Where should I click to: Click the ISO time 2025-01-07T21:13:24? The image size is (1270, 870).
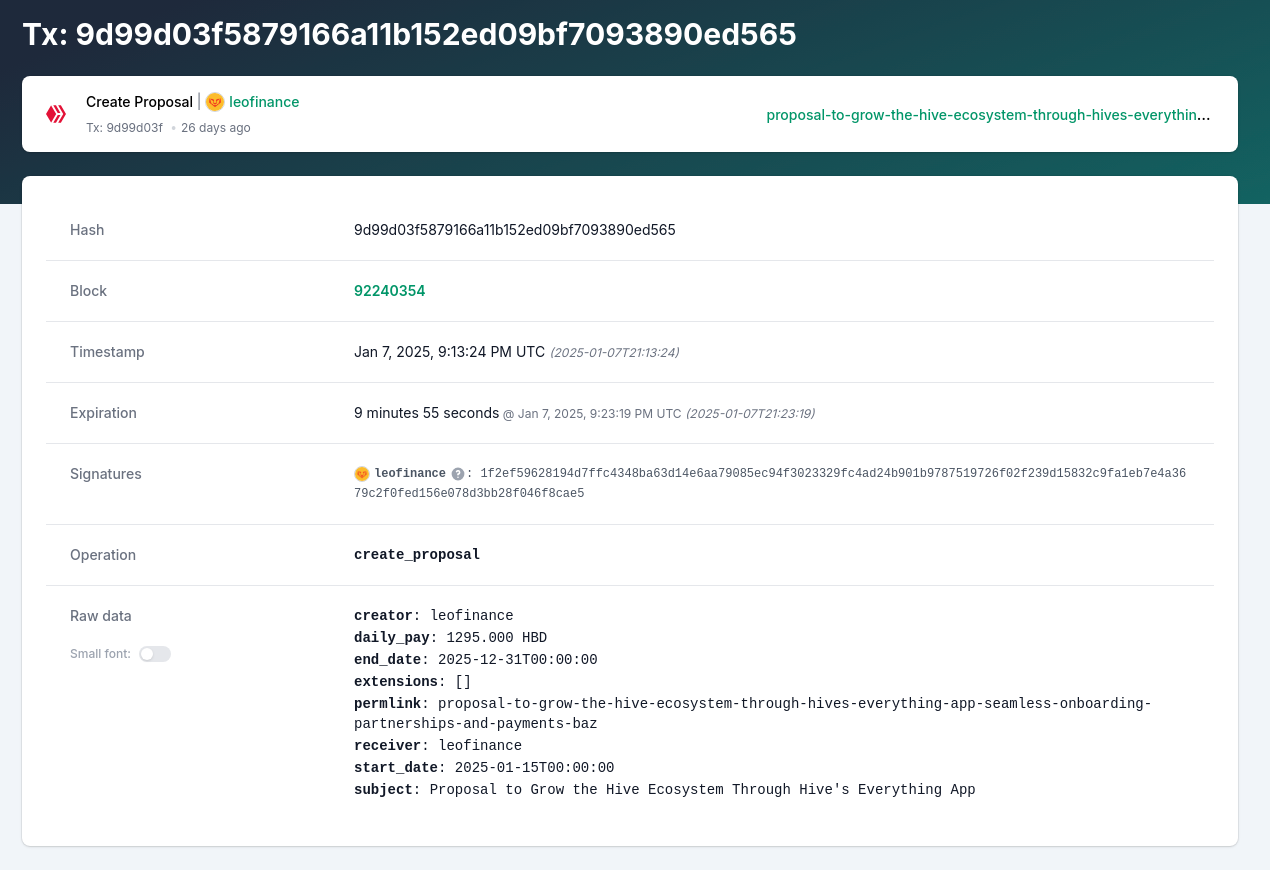pos(615,353)
